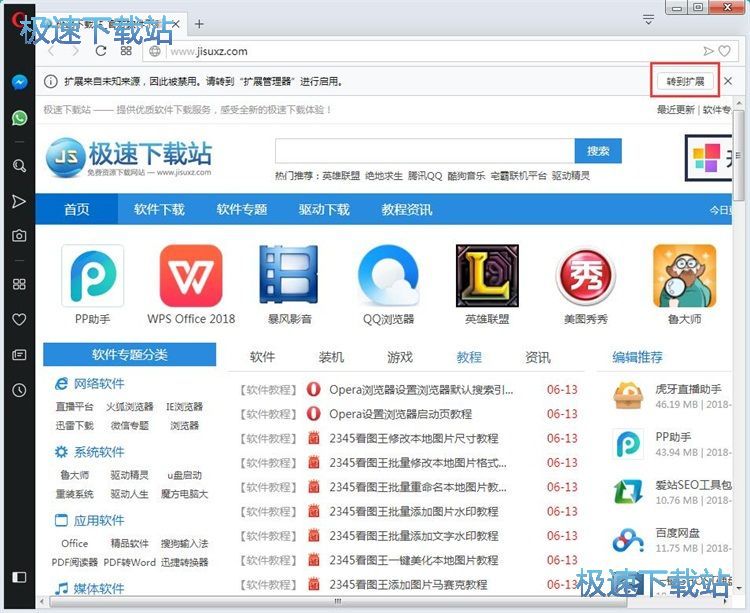The image size is (750, 613).
Task: Click the horizontal scrollbar at the bottom
Action: click(338, 601)
